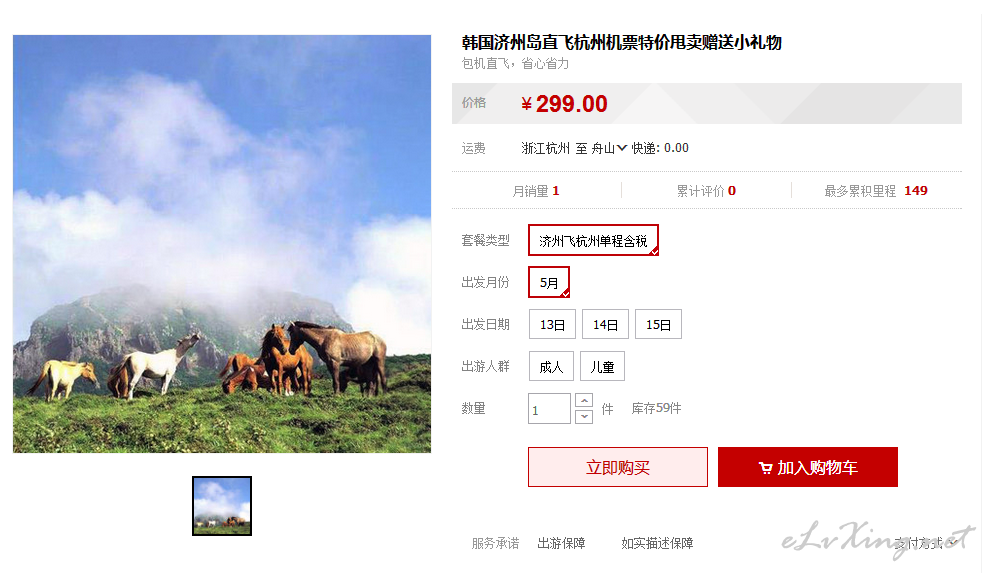
Task: Click the shopping cart icon on the red button
Action: (765, 468)
